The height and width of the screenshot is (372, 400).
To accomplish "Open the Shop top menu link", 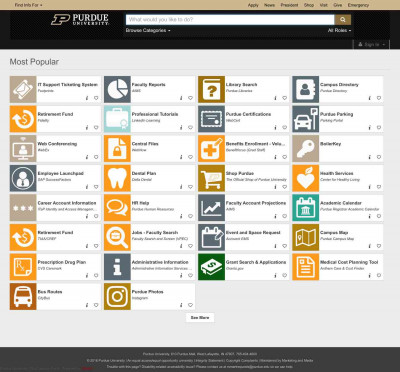I will pyautogui.click(x=309, y=5).
